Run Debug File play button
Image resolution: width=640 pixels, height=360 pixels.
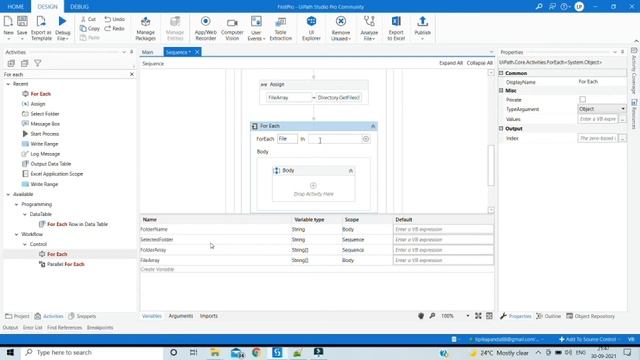(x=62, y=28)
